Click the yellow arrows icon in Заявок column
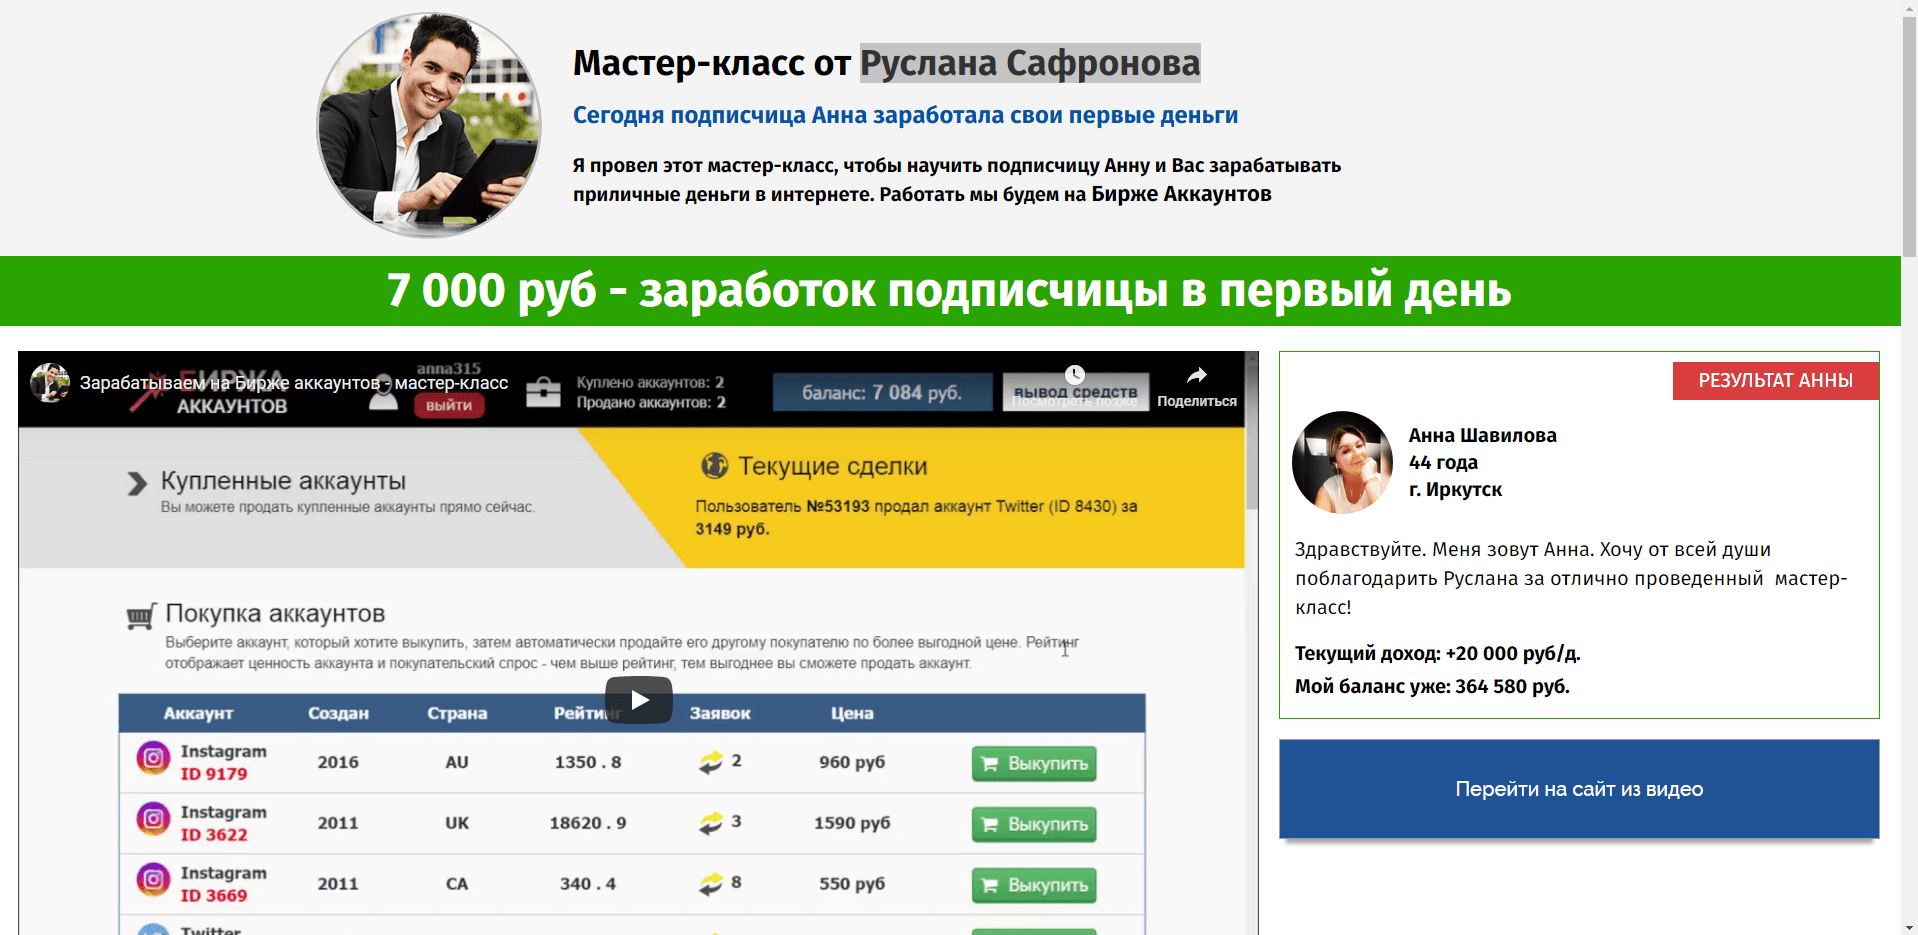The image size is (1918, 935). point(713,762)
